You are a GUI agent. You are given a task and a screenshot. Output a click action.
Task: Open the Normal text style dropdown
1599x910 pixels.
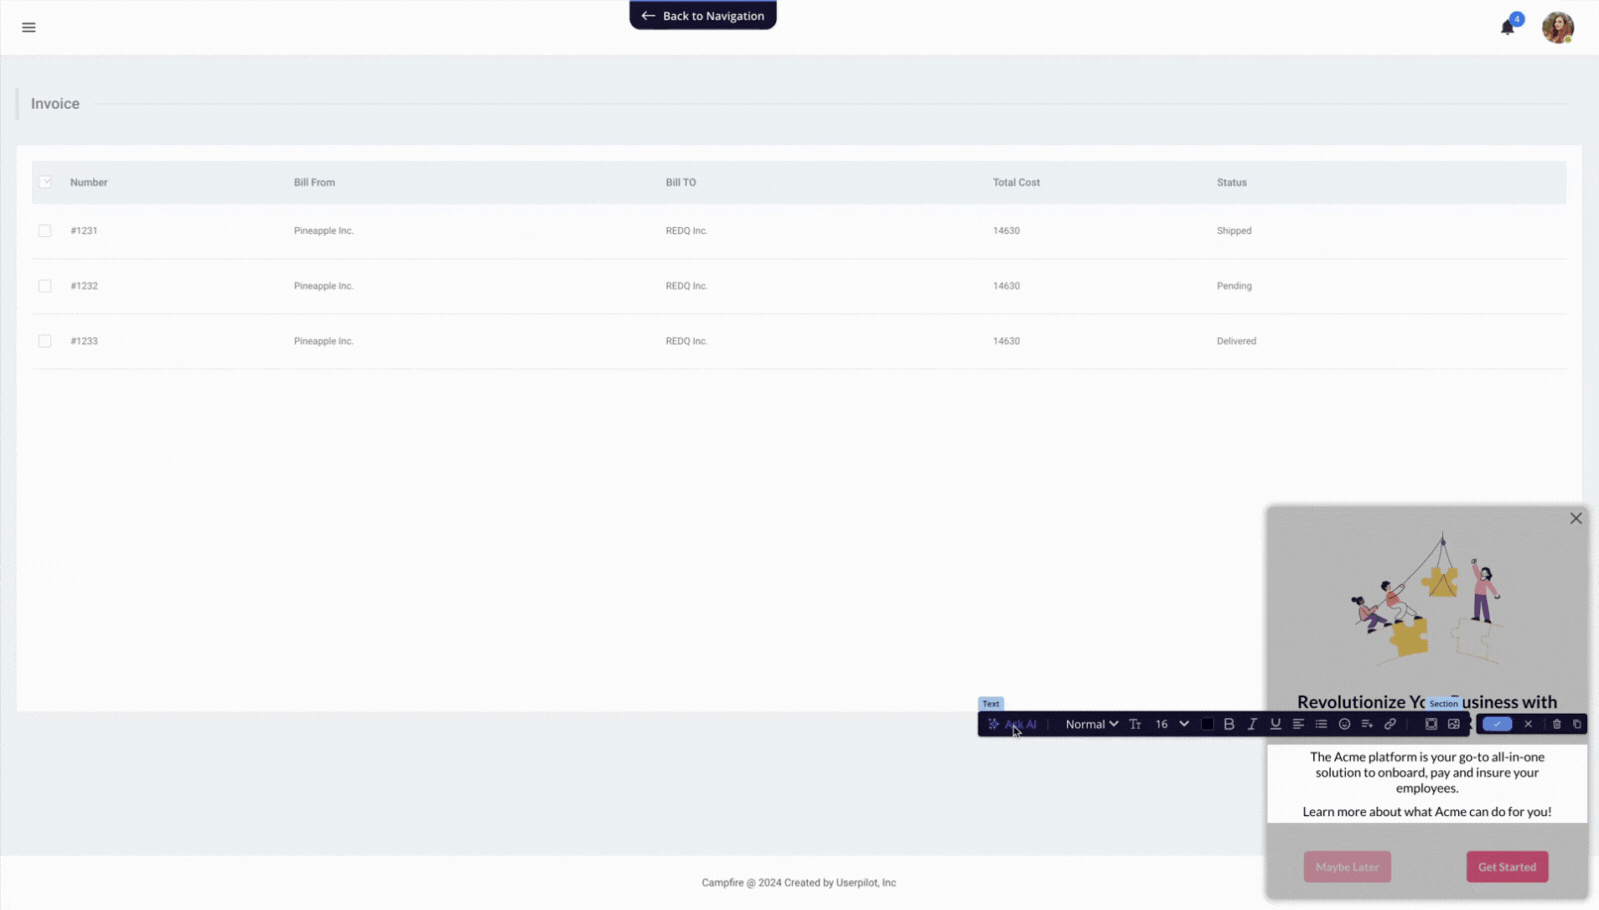1091,724
